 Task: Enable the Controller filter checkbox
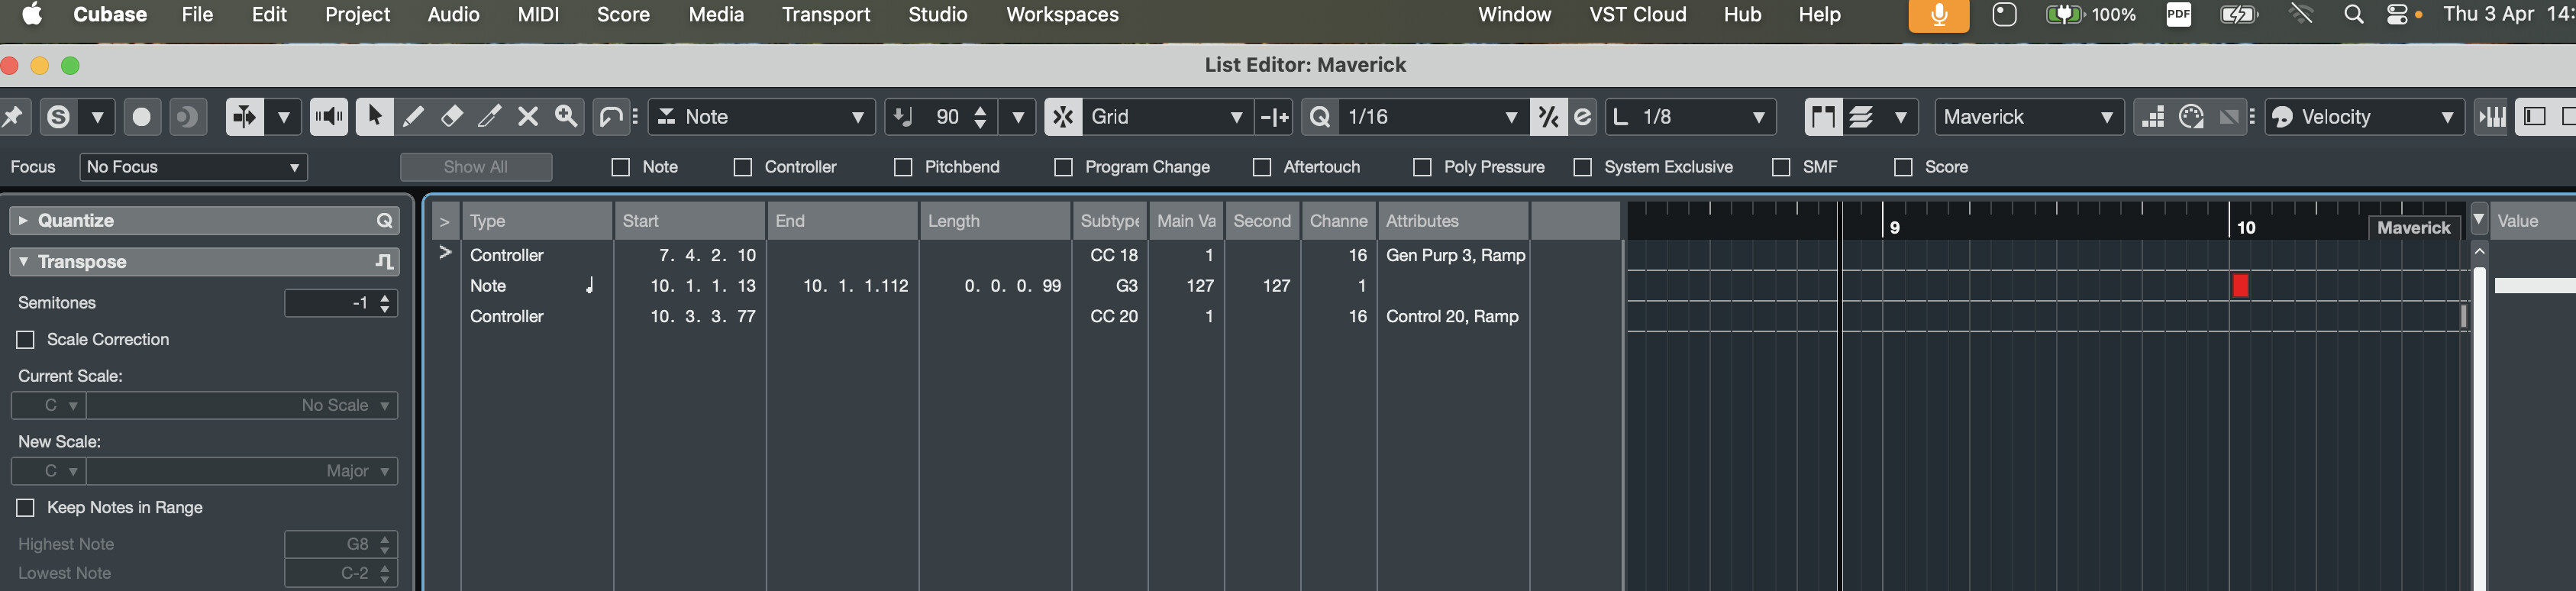[x=743, y=167]
